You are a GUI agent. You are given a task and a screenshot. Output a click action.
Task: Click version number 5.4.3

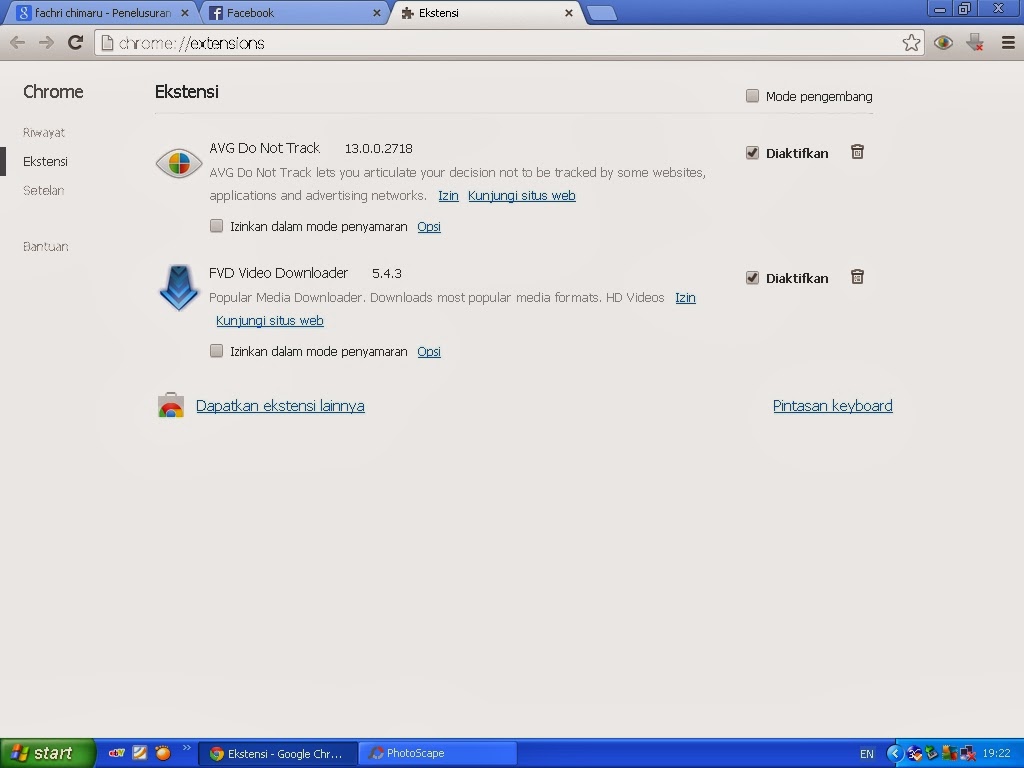(387, 273)
